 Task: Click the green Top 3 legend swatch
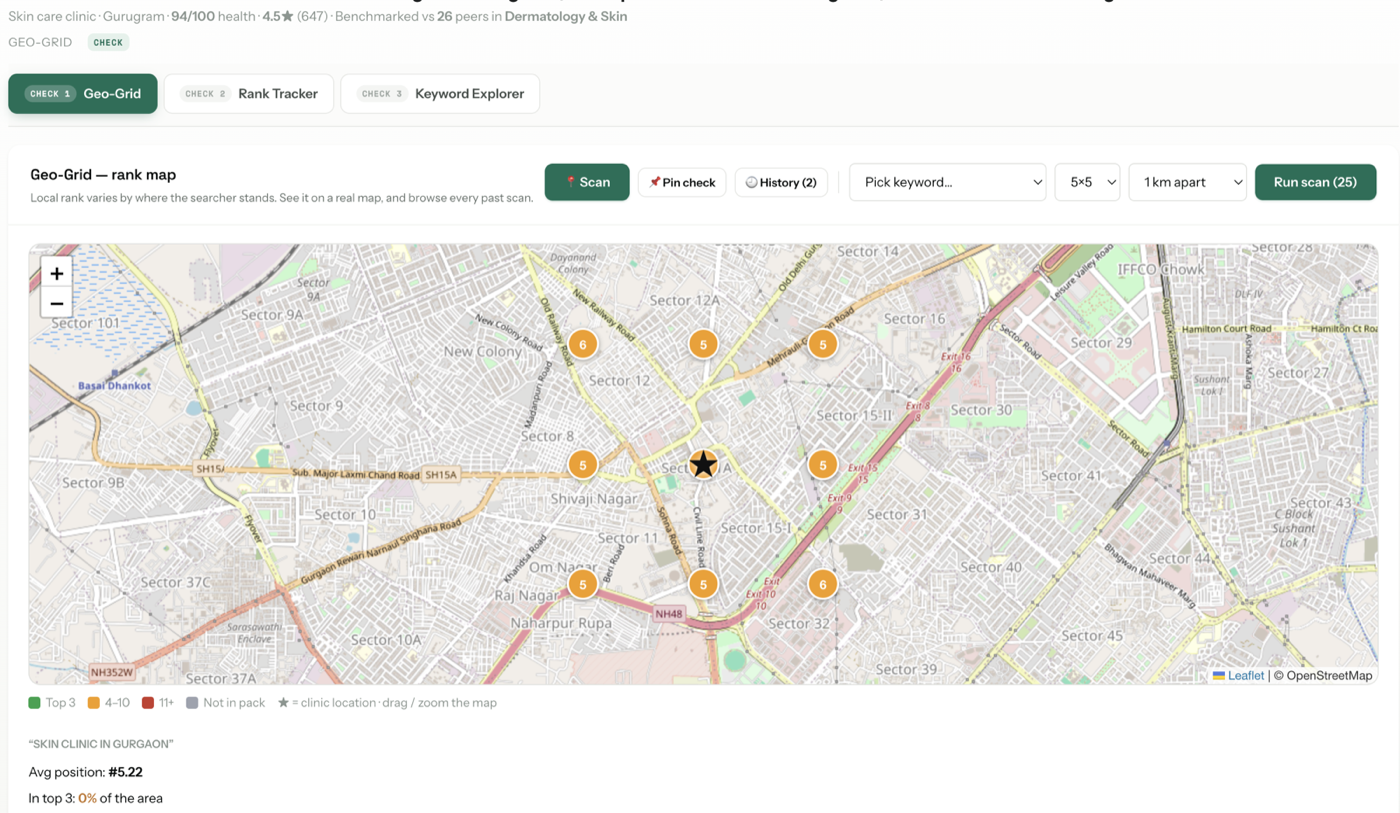click(x=35, y=703)
